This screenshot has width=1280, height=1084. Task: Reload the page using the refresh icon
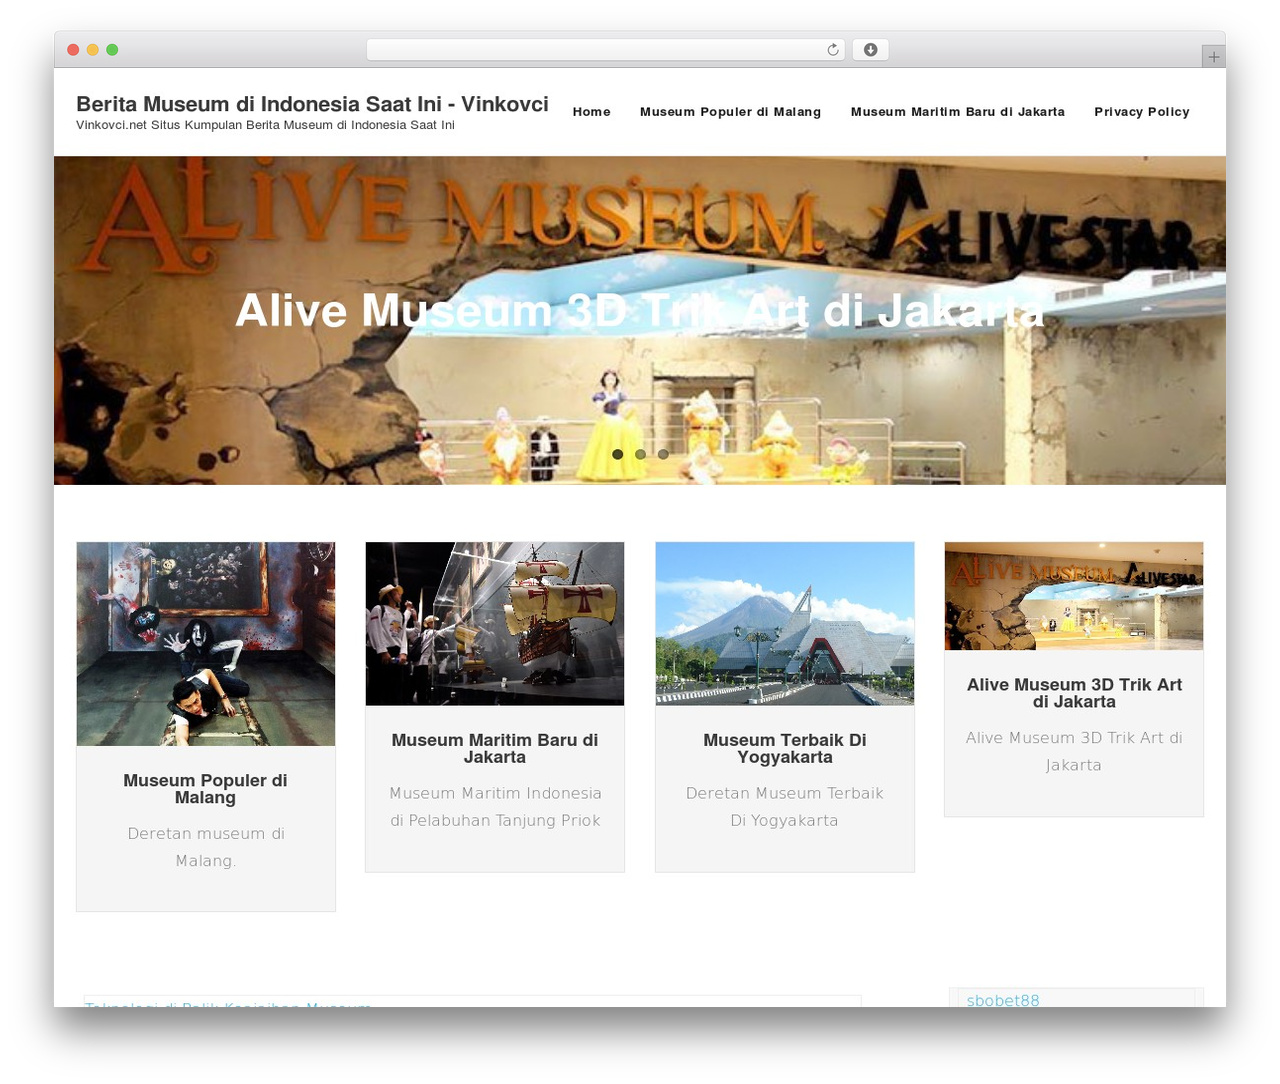(x=832, y=50)
